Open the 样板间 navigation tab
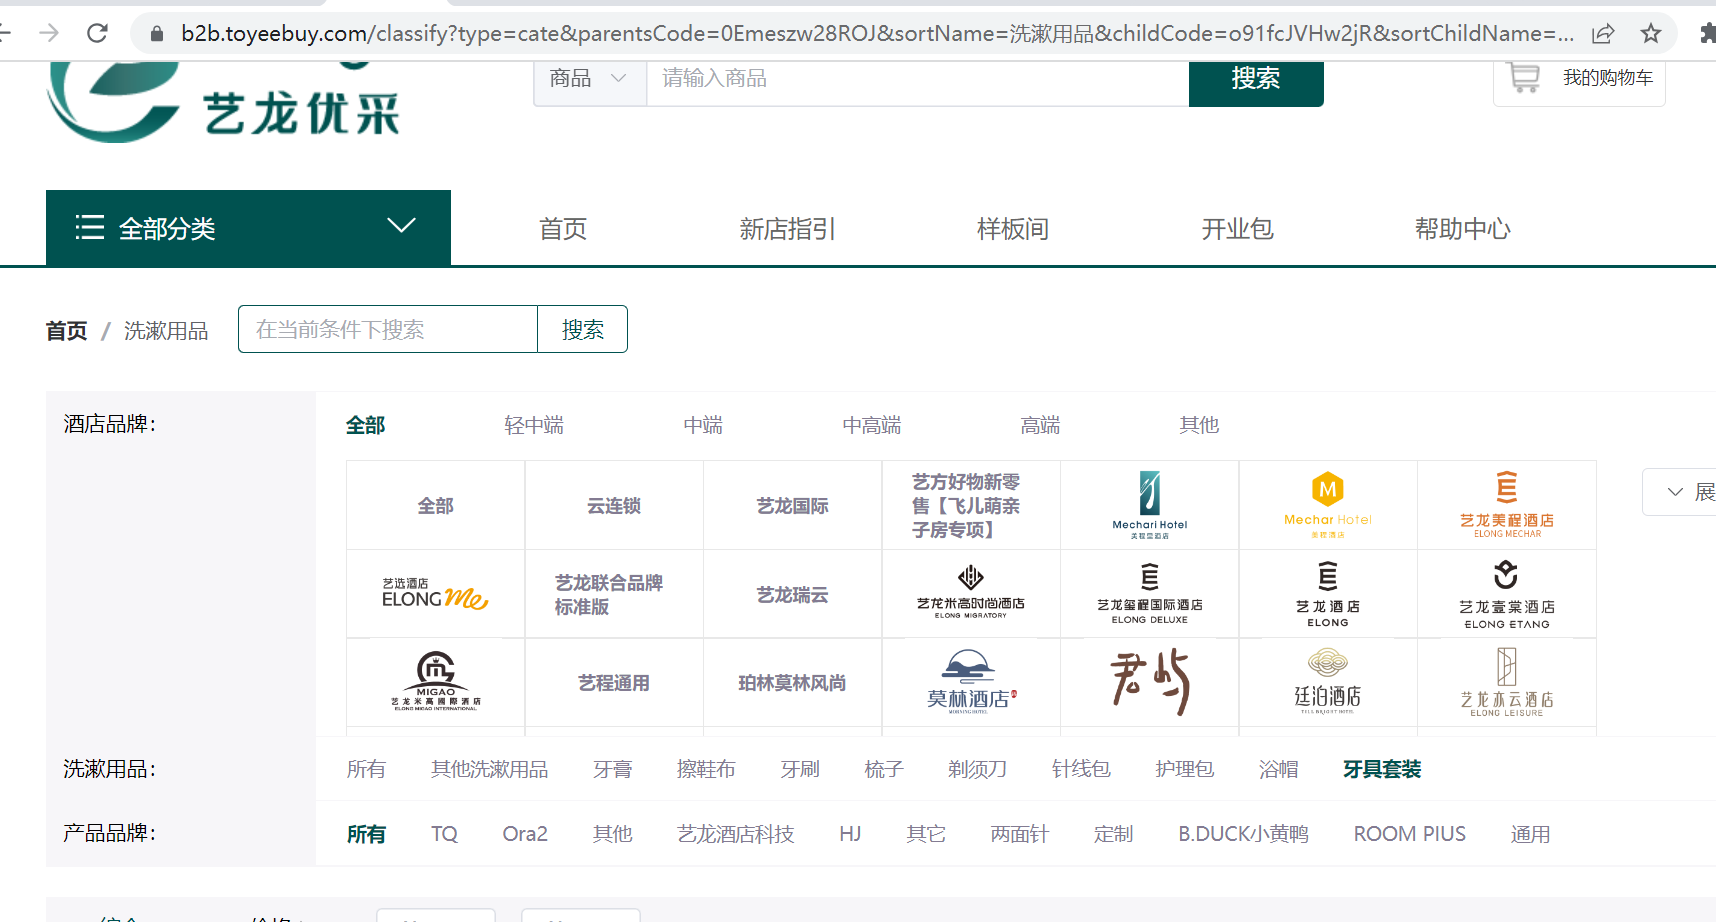This screenshot has width=1716, height=922. point(1012,229)
